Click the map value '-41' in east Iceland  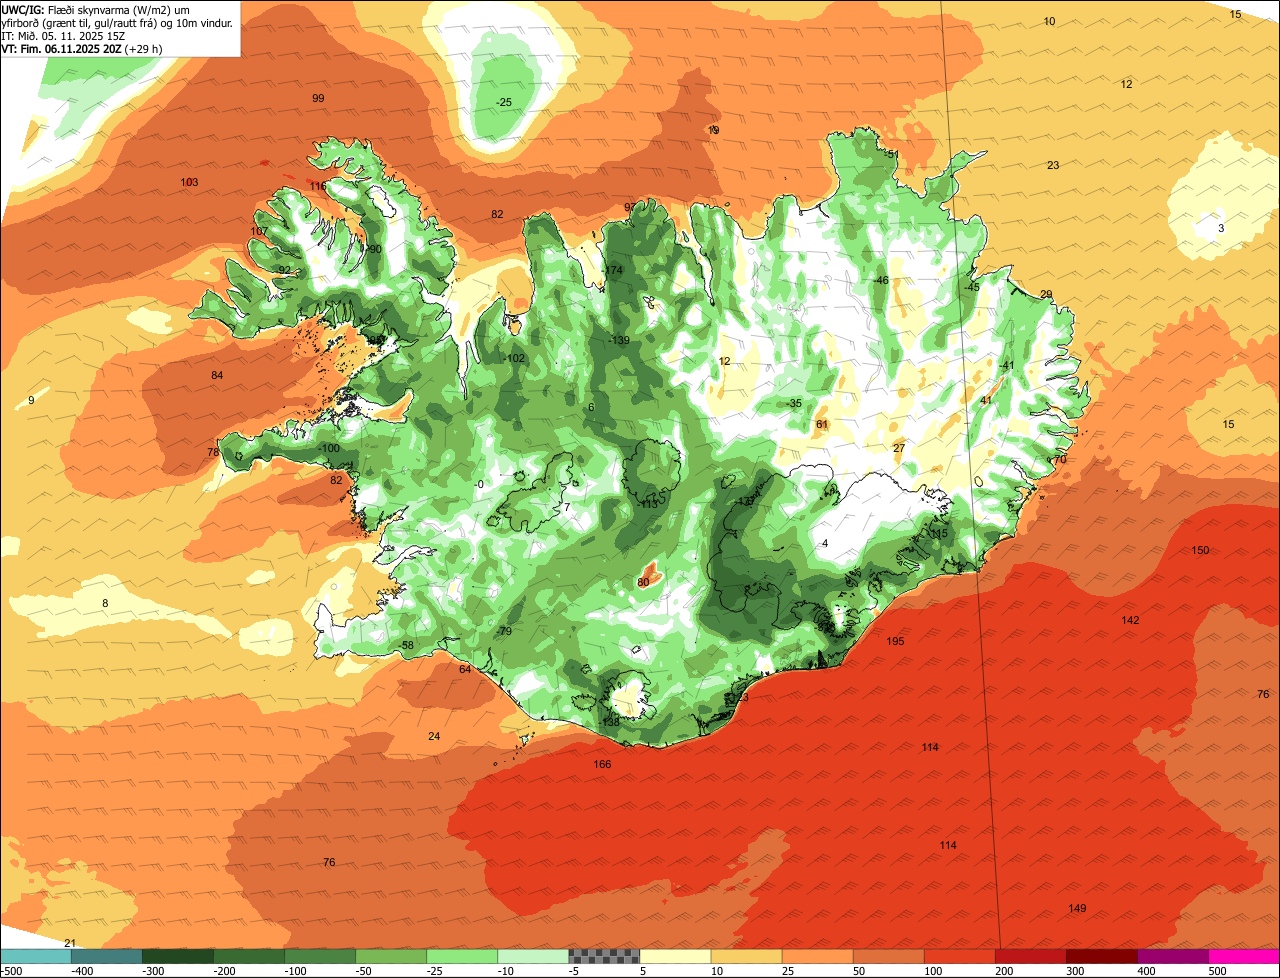tap(1007, 365)
